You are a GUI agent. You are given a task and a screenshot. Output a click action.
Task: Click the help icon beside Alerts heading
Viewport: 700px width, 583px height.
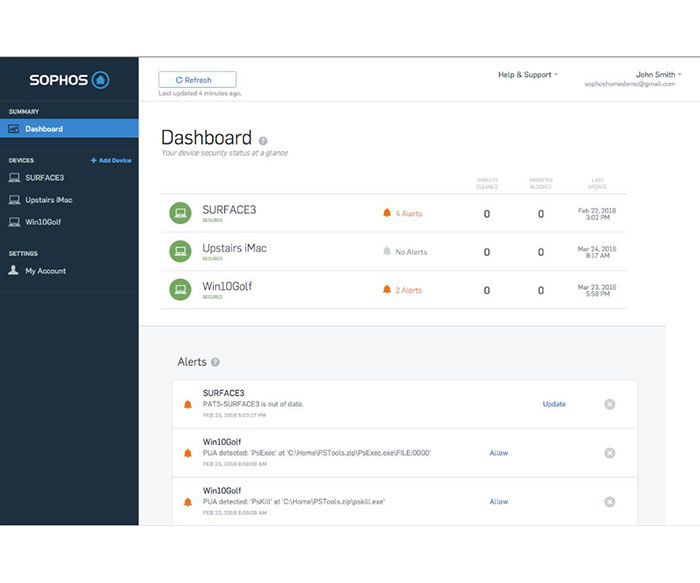point(215,362)
